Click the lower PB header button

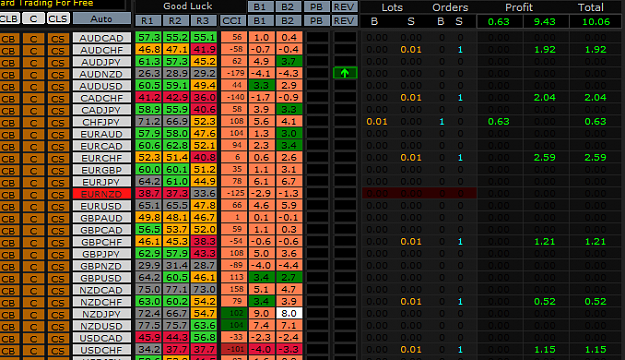click(316, 21)
